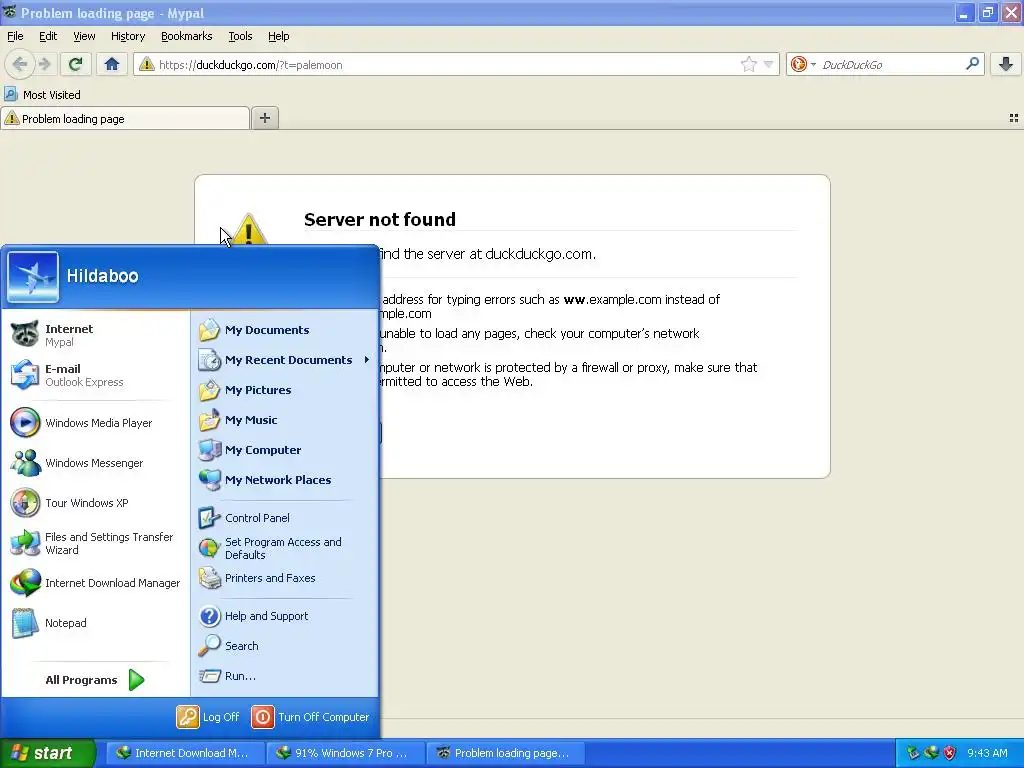
Task: Click Turn Off Computer button
Action: [x=311, y=717]
